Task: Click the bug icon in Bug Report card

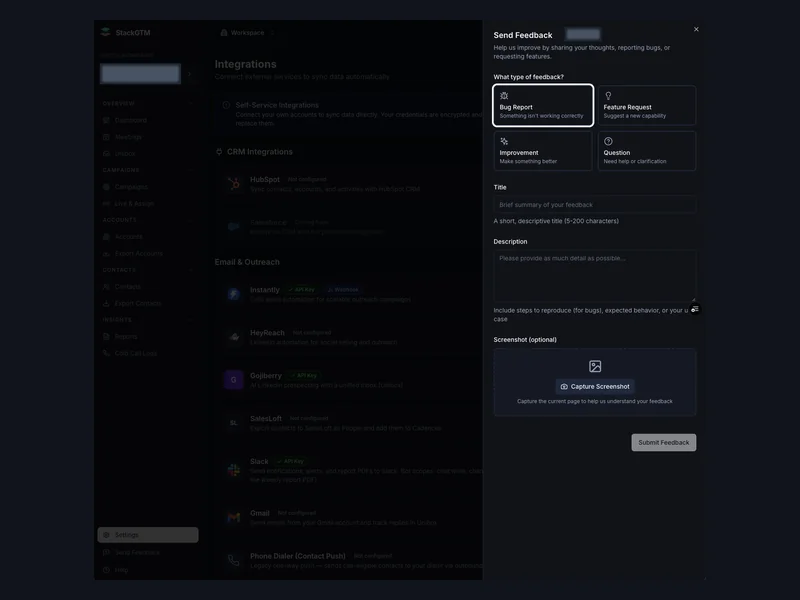Action: pos(504,95)
